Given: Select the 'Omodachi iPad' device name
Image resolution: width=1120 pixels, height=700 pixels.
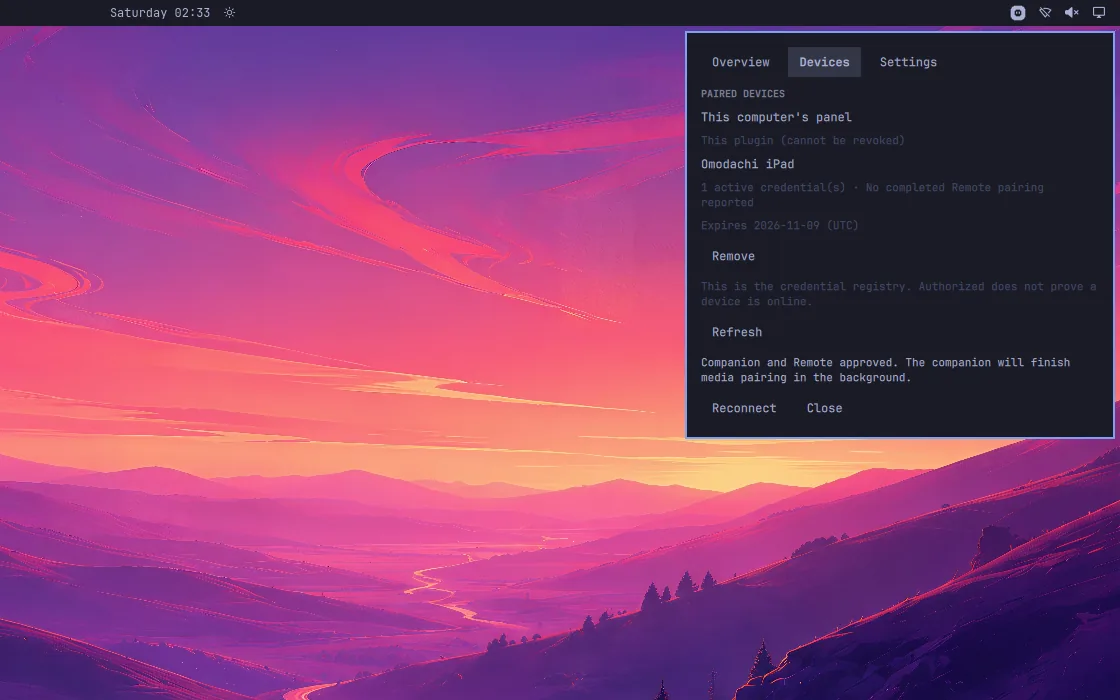Looking at the screenshot, I should pos(747,164).
